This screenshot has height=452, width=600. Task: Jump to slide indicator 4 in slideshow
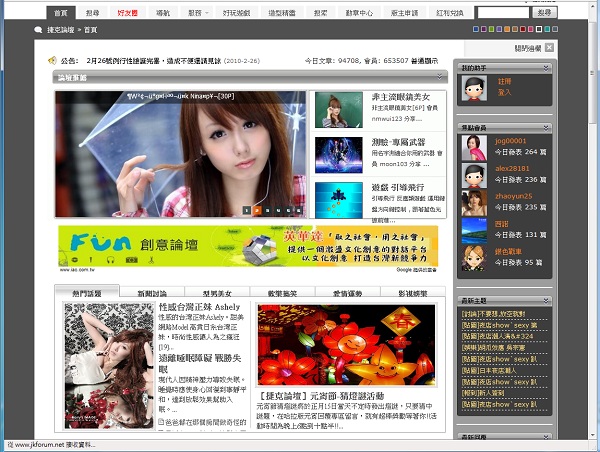coord(278,210)
